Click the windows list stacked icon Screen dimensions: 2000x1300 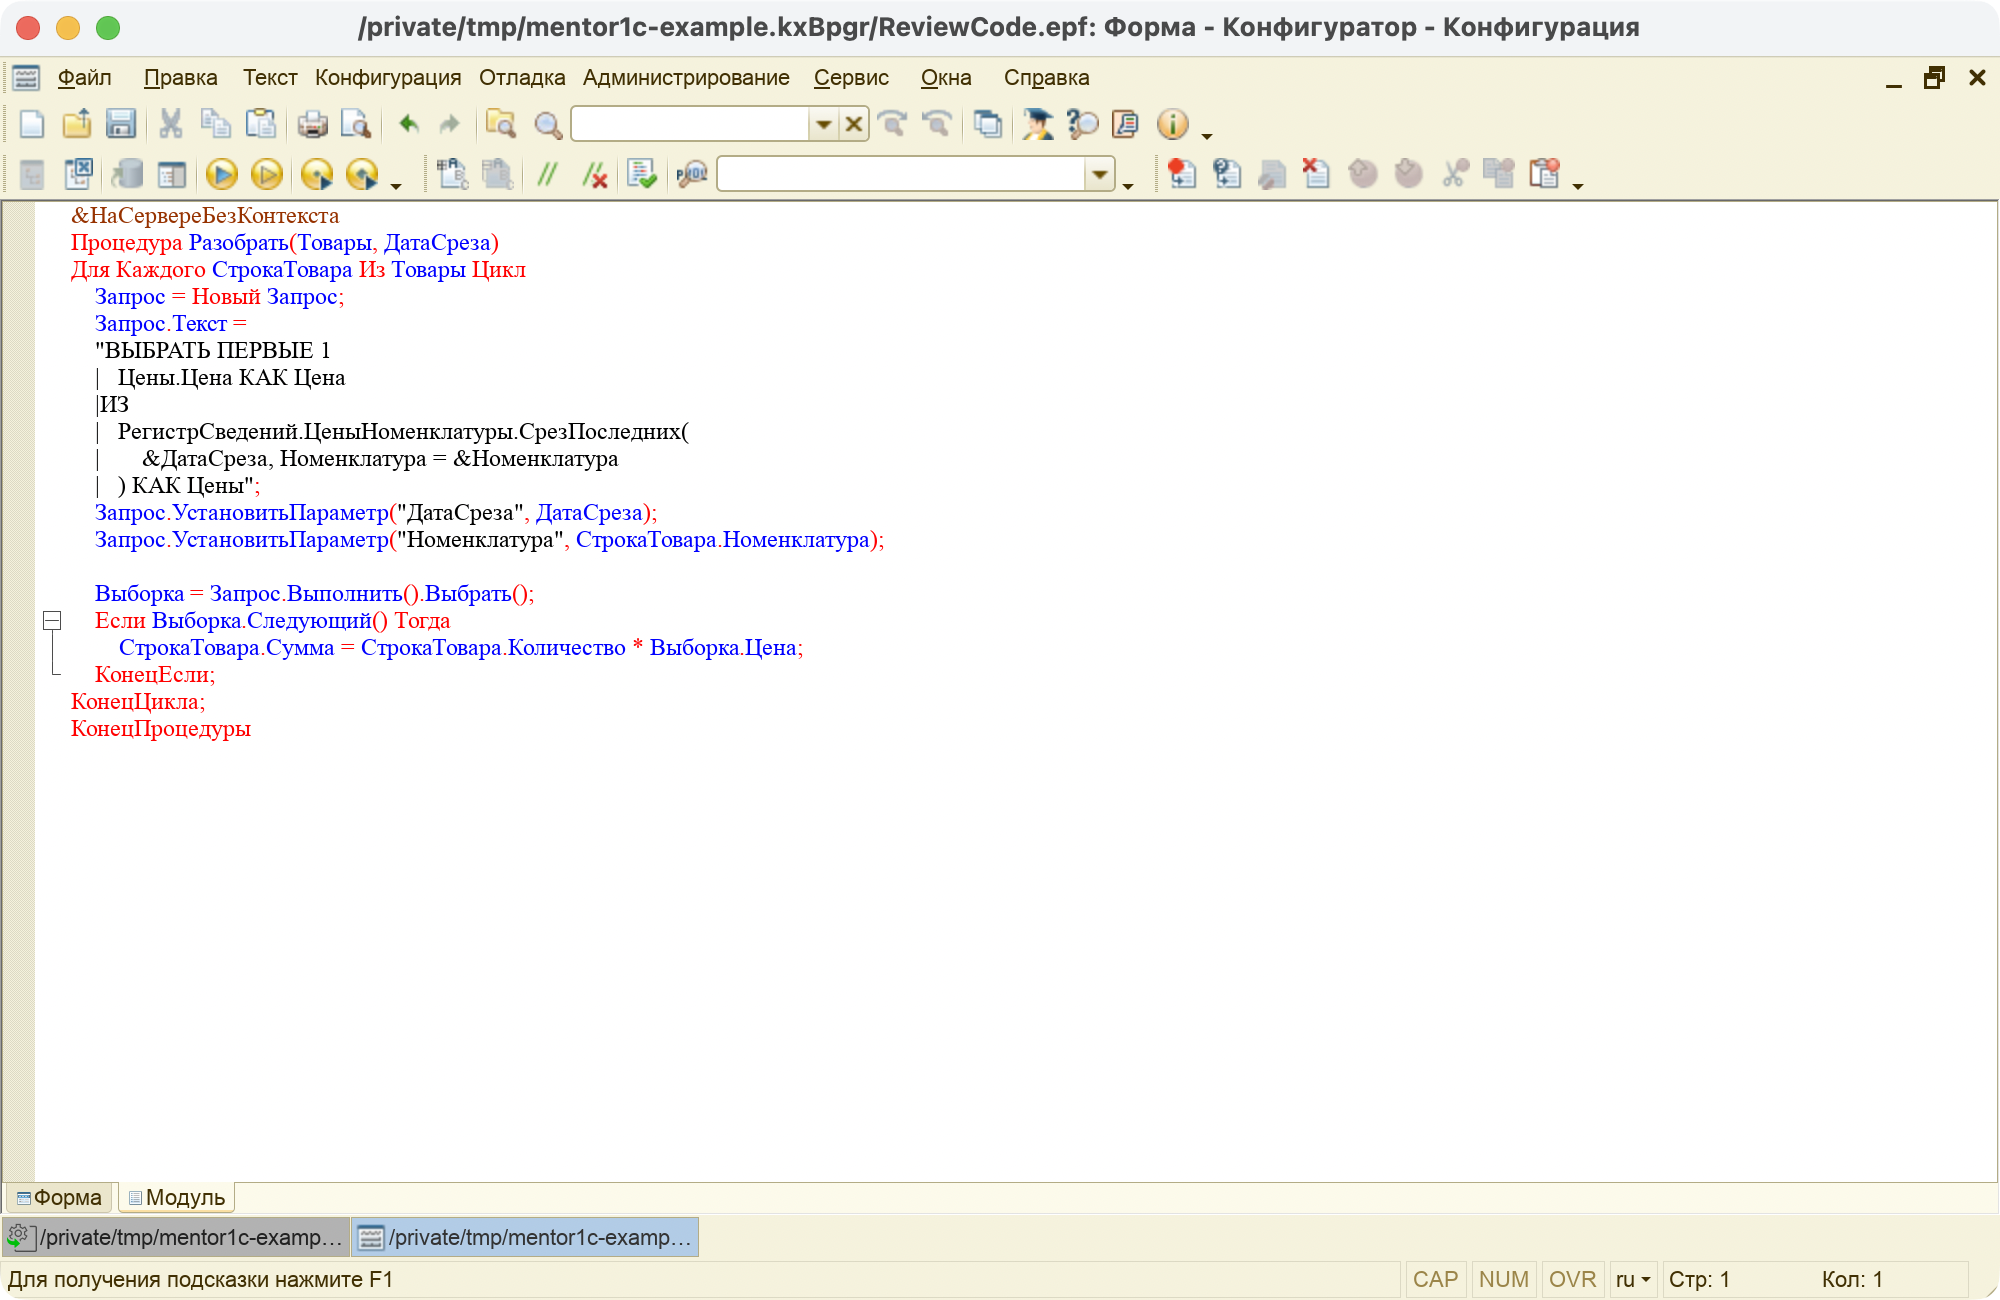pyautogui.click(x=987, y=124)
